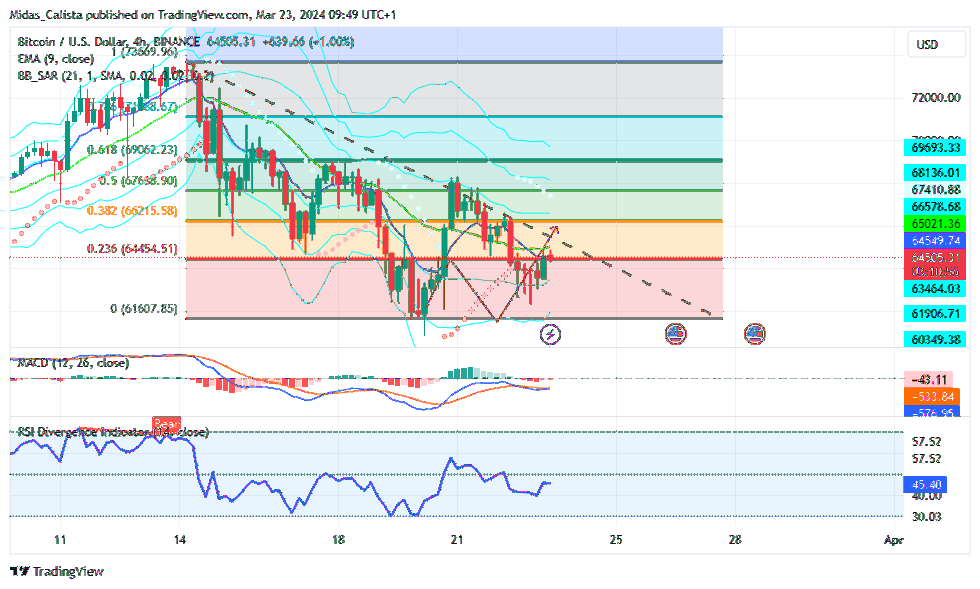Click the green 65021.36 price tag

[x=935, y=223]
